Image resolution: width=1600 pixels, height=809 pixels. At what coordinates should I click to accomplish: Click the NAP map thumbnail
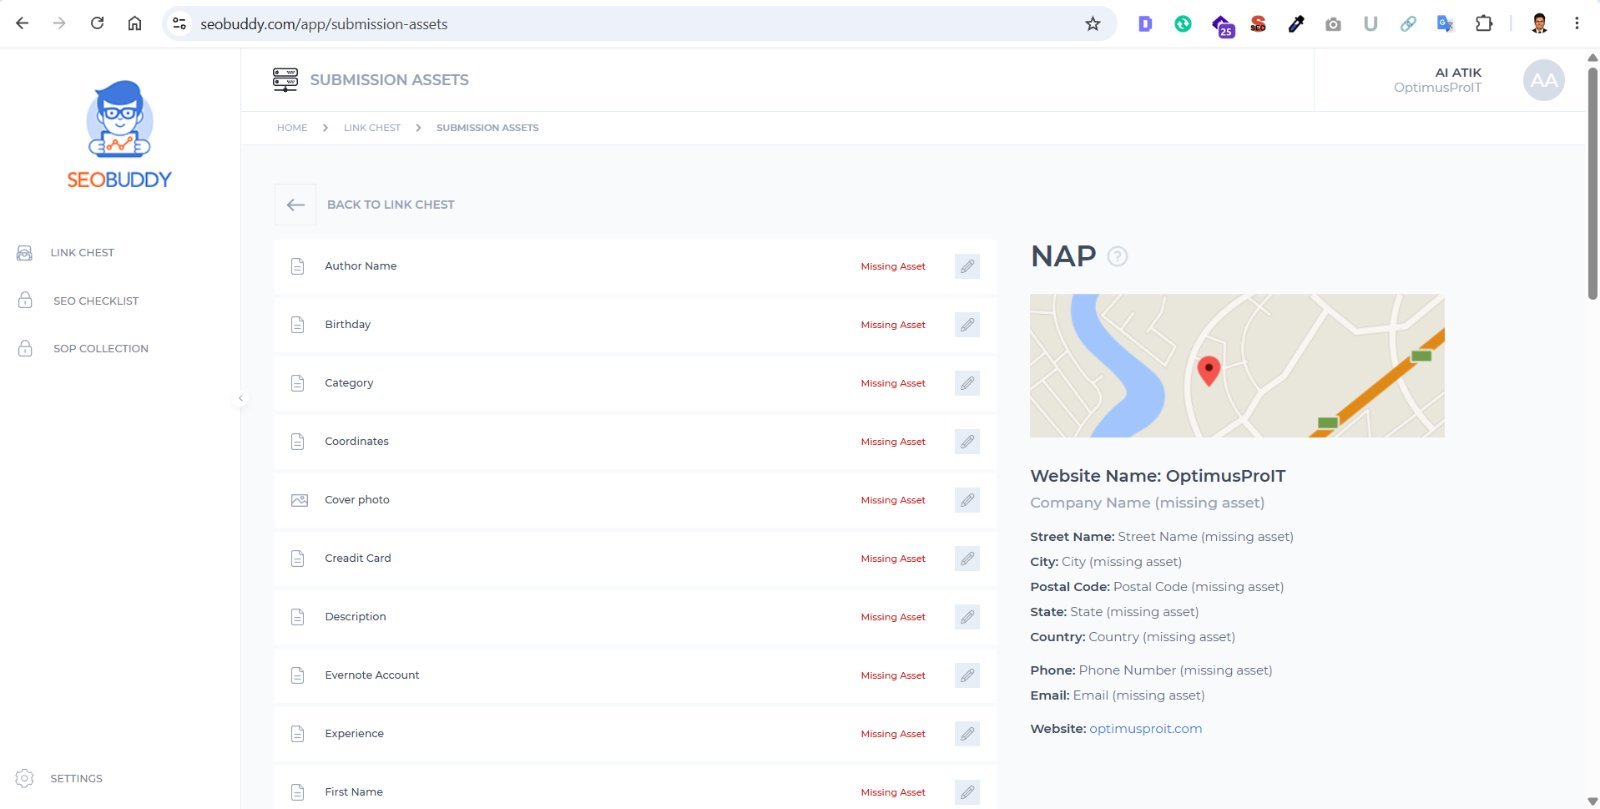[x=1237, y=366]
